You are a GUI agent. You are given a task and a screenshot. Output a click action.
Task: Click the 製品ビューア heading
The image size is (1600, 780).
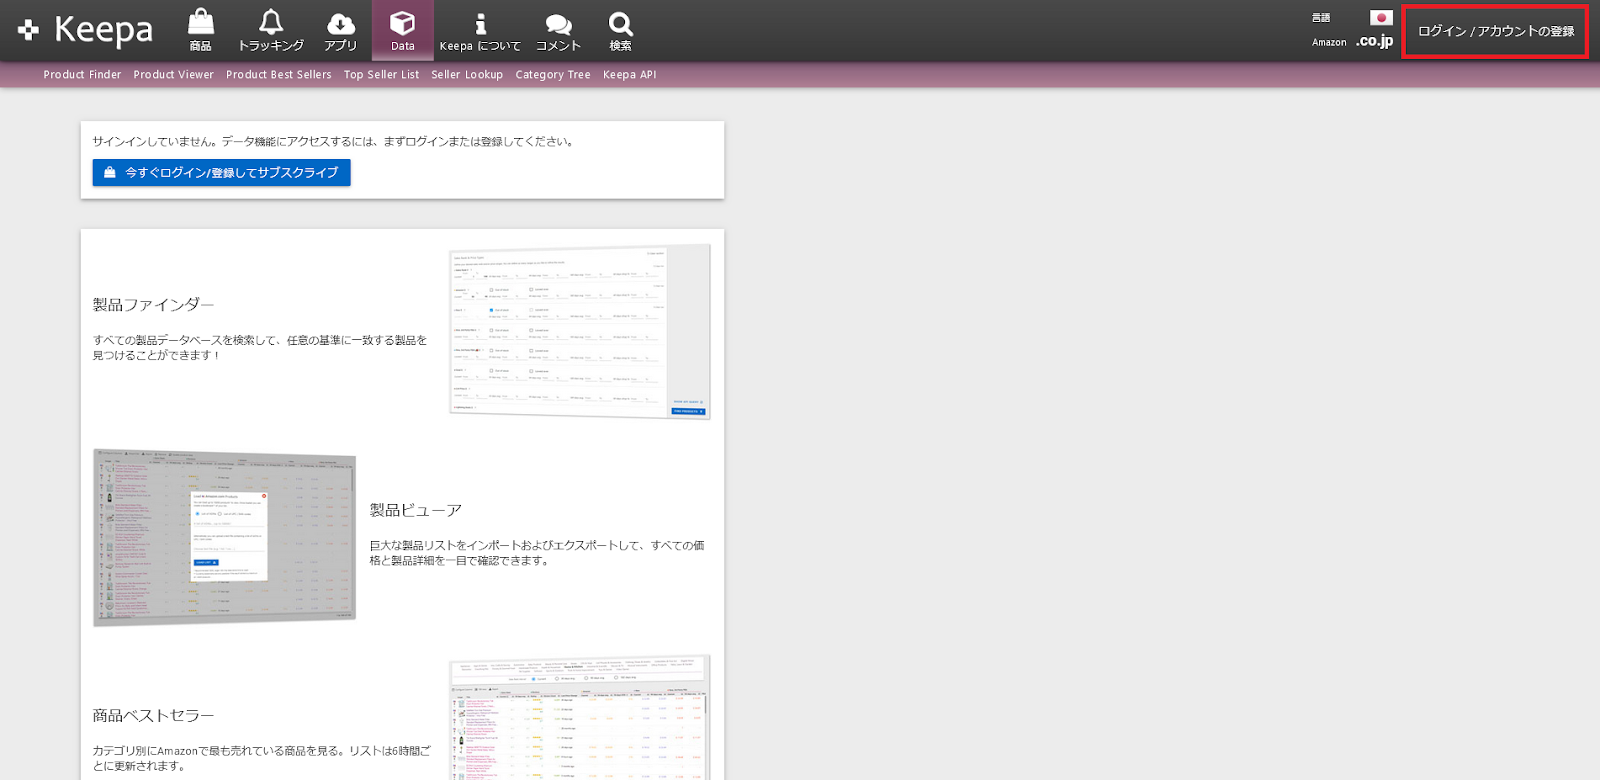click(416, 511)
